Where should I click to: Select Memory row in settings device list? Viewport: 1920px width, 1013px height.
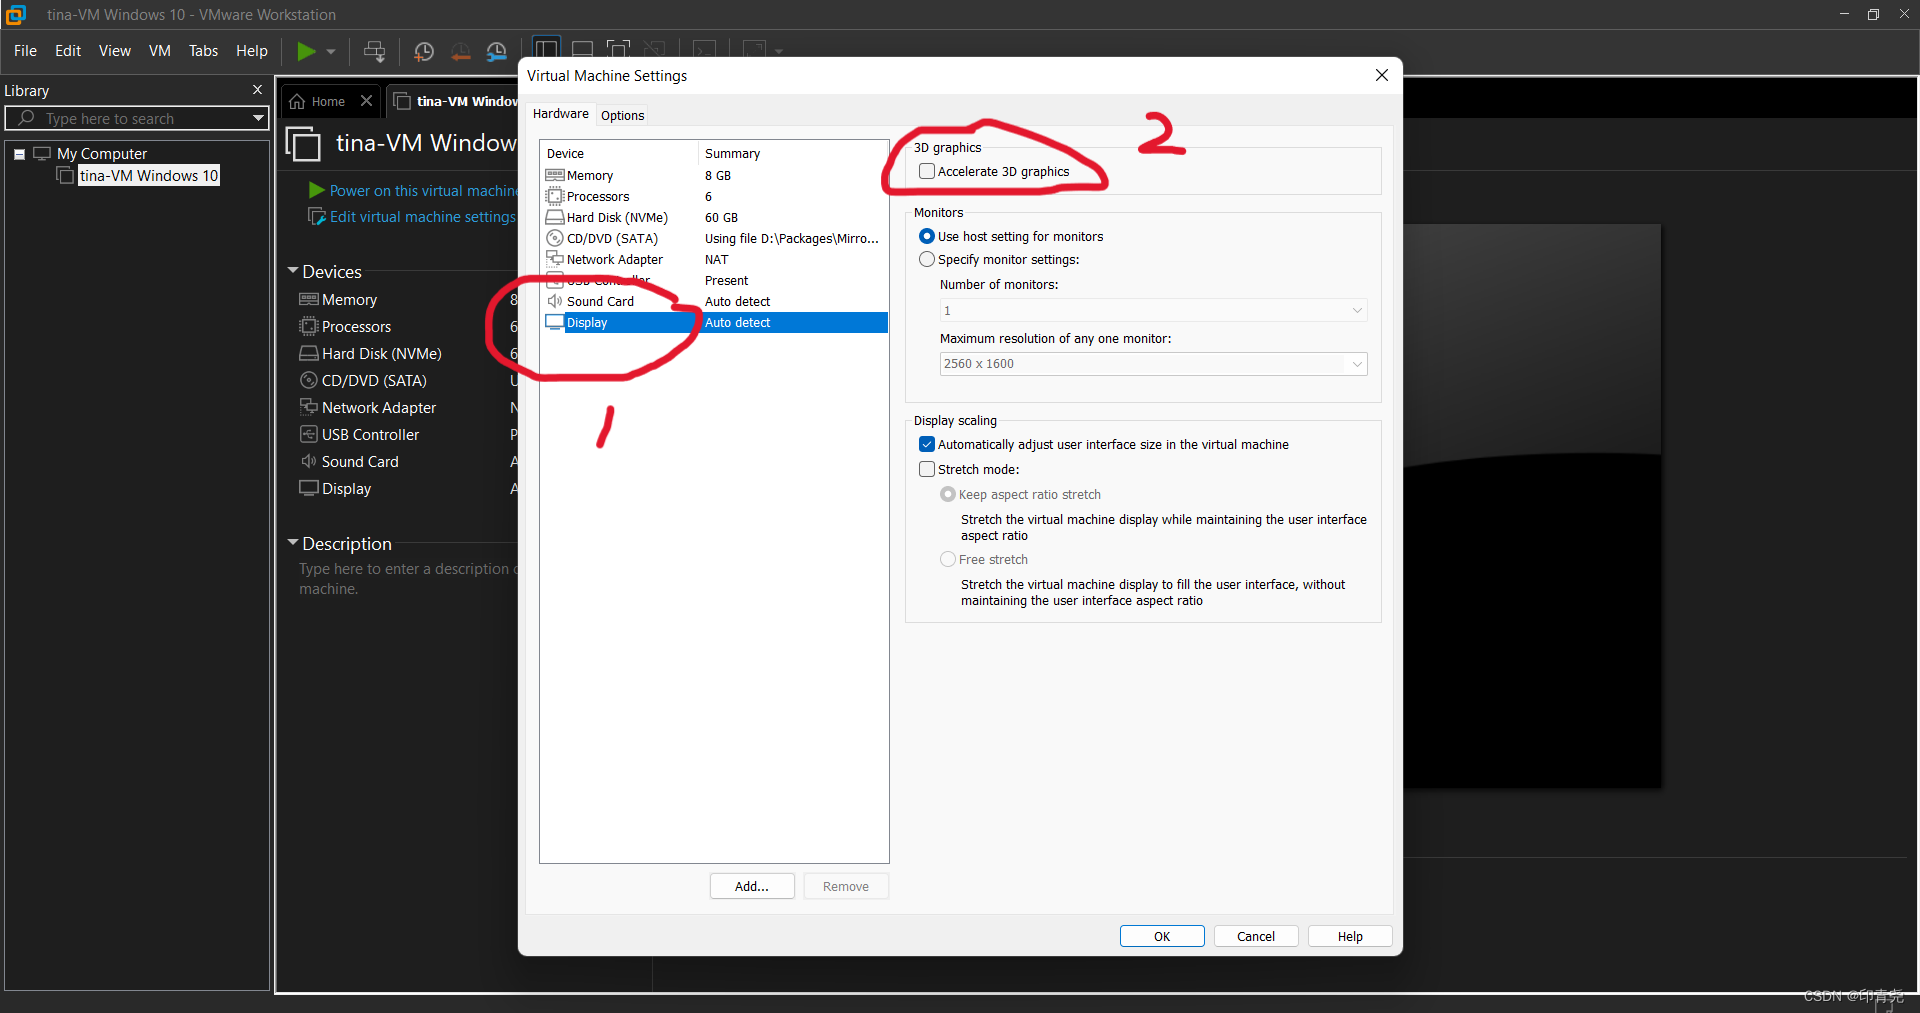[713, 176]
